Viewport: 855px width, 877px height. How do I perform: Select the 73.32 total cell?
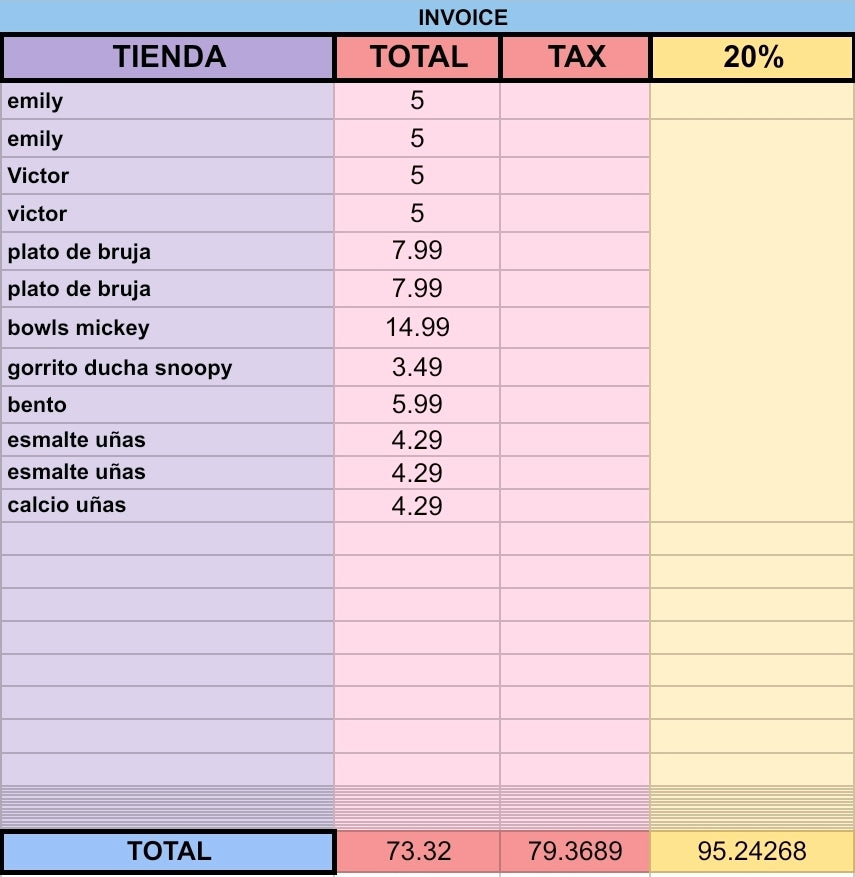[x=418, y=851]
